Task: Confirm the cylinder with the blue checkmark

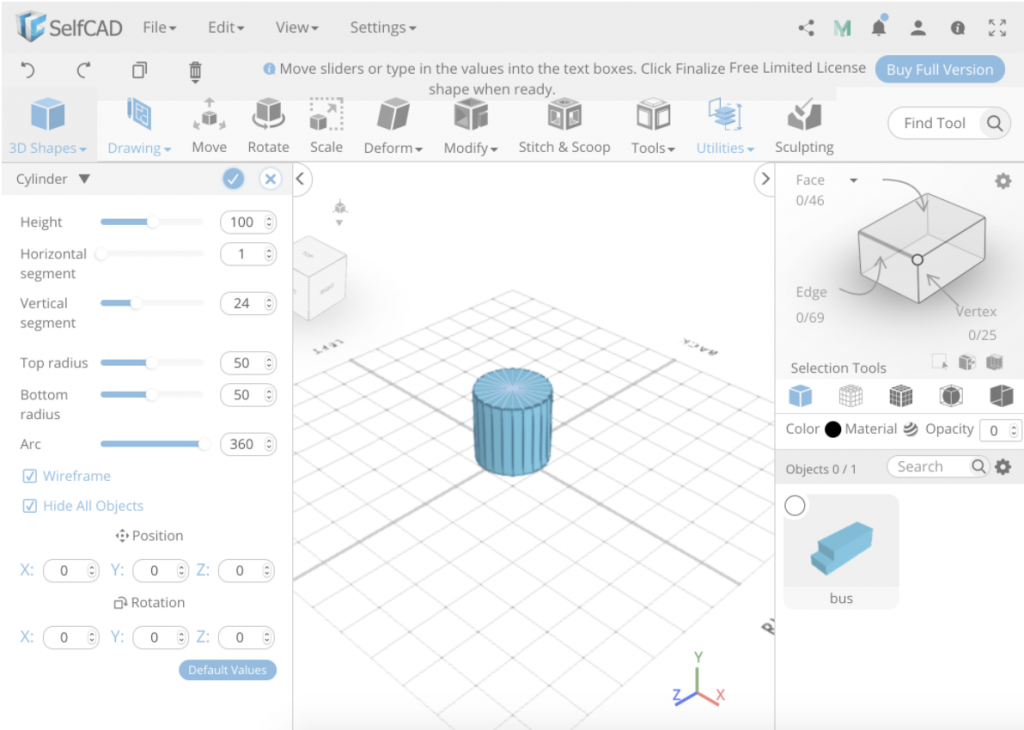Action: pos(232,178)
